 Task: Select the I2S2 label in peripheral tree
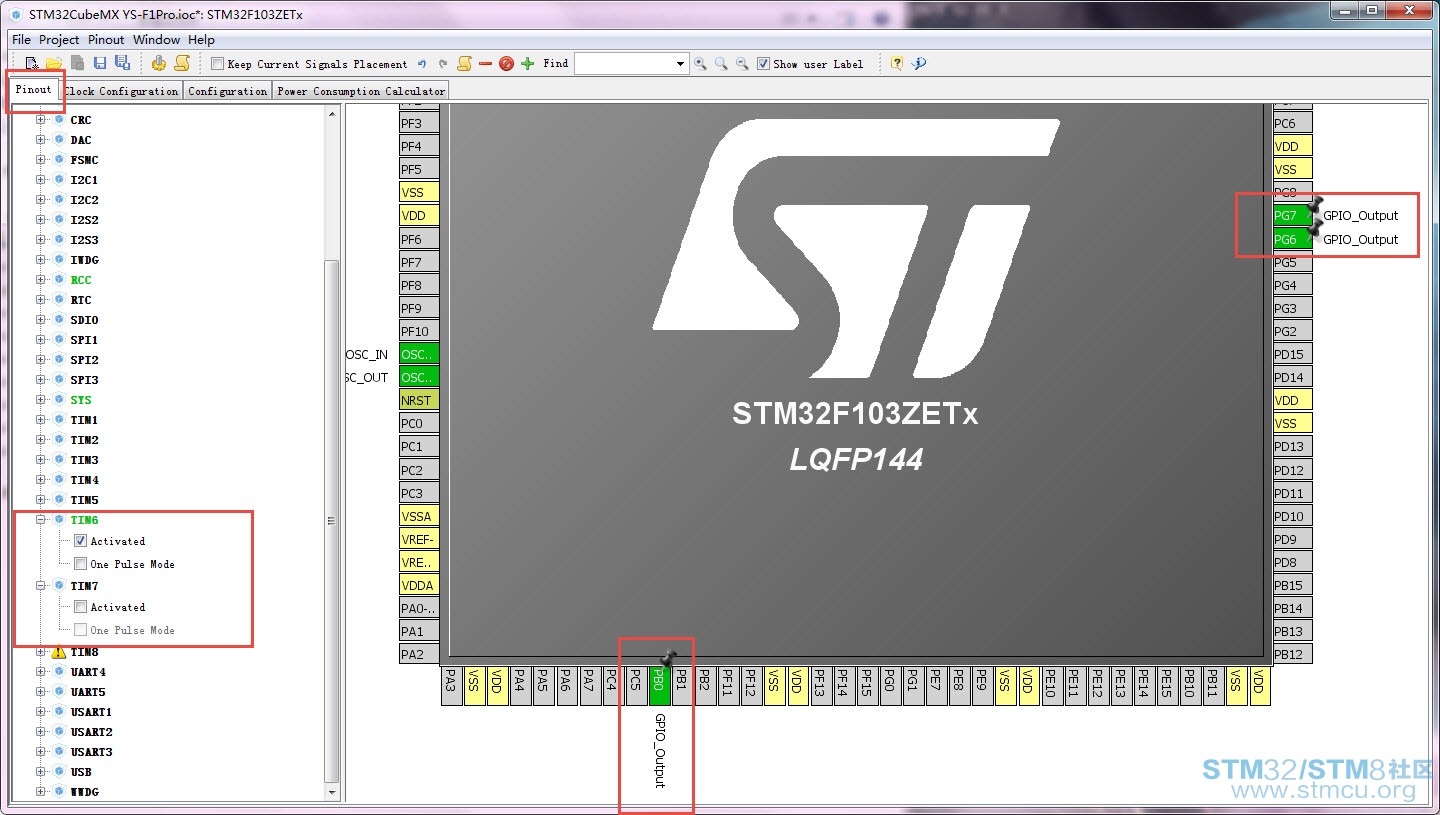click(x=85, y=220)
